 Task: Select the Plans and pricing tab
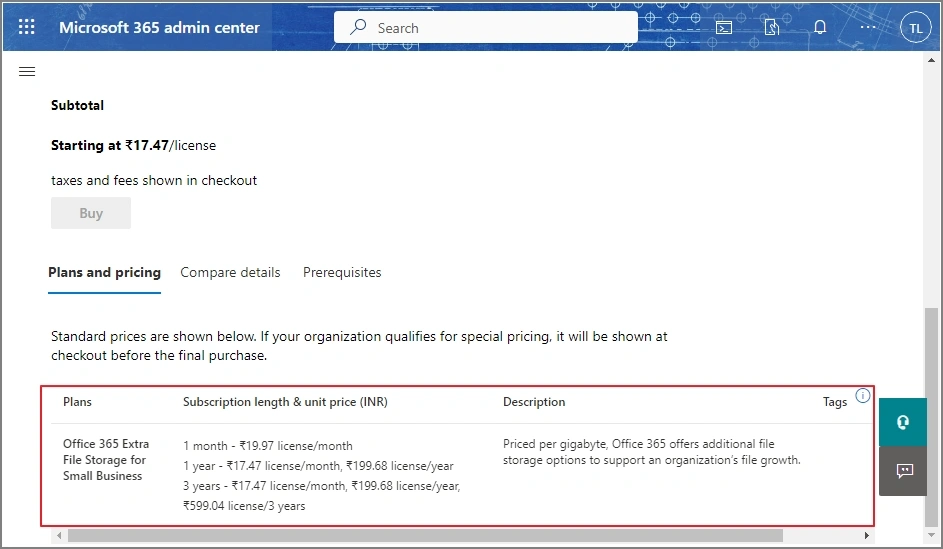point(105,272)
